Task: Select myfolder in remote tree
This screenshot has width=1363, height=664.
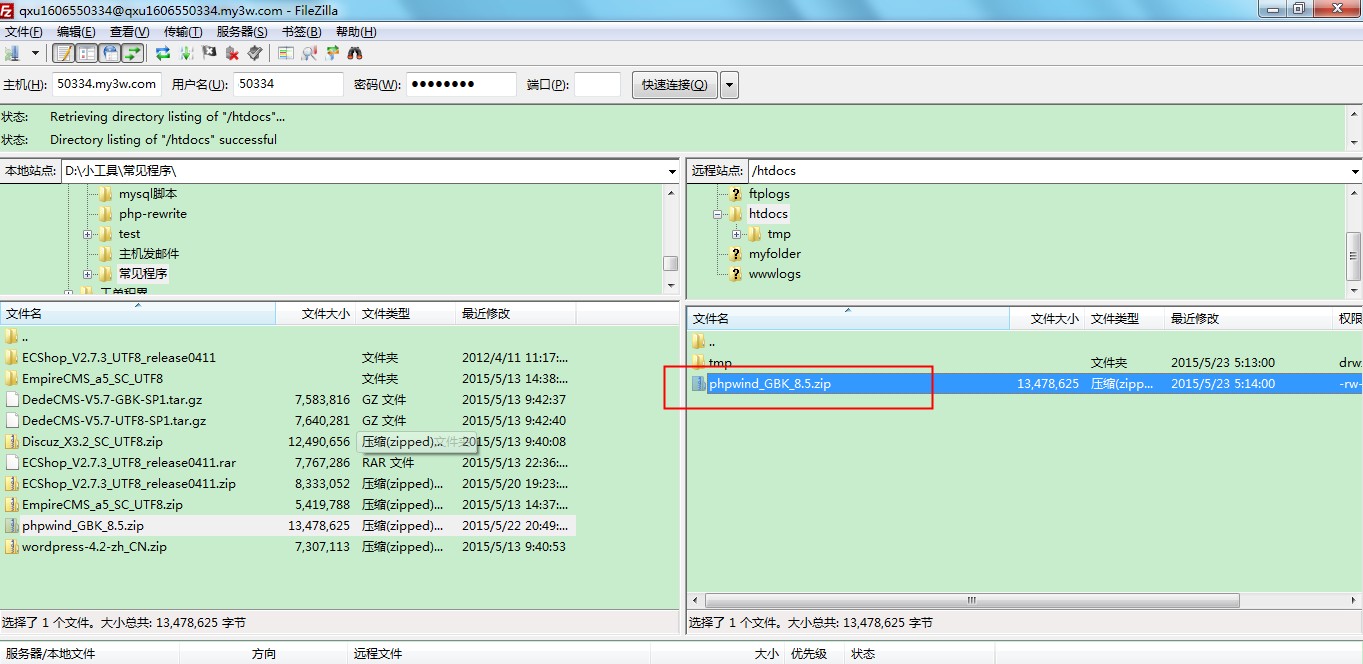Action: [774, 254]
